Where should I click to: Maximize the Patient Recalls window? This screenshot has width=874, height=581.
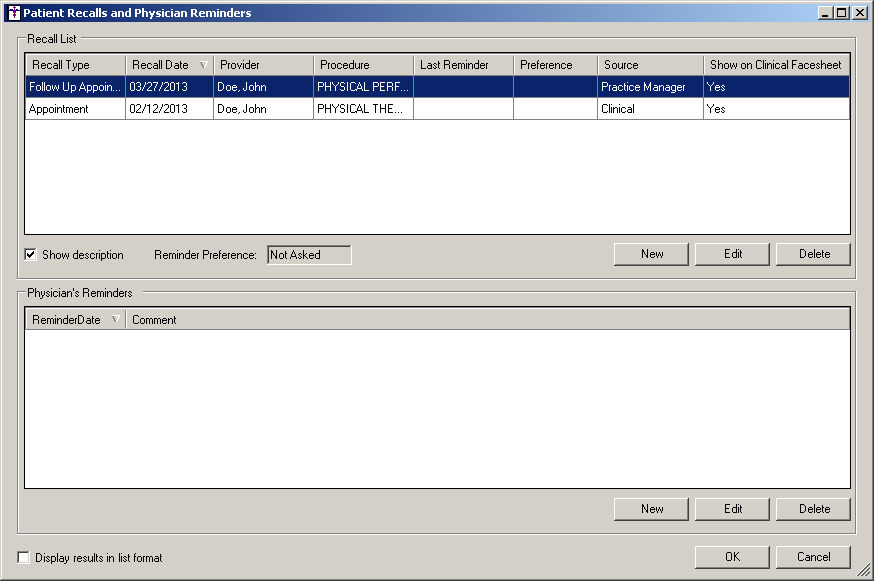tap(842, 13)
